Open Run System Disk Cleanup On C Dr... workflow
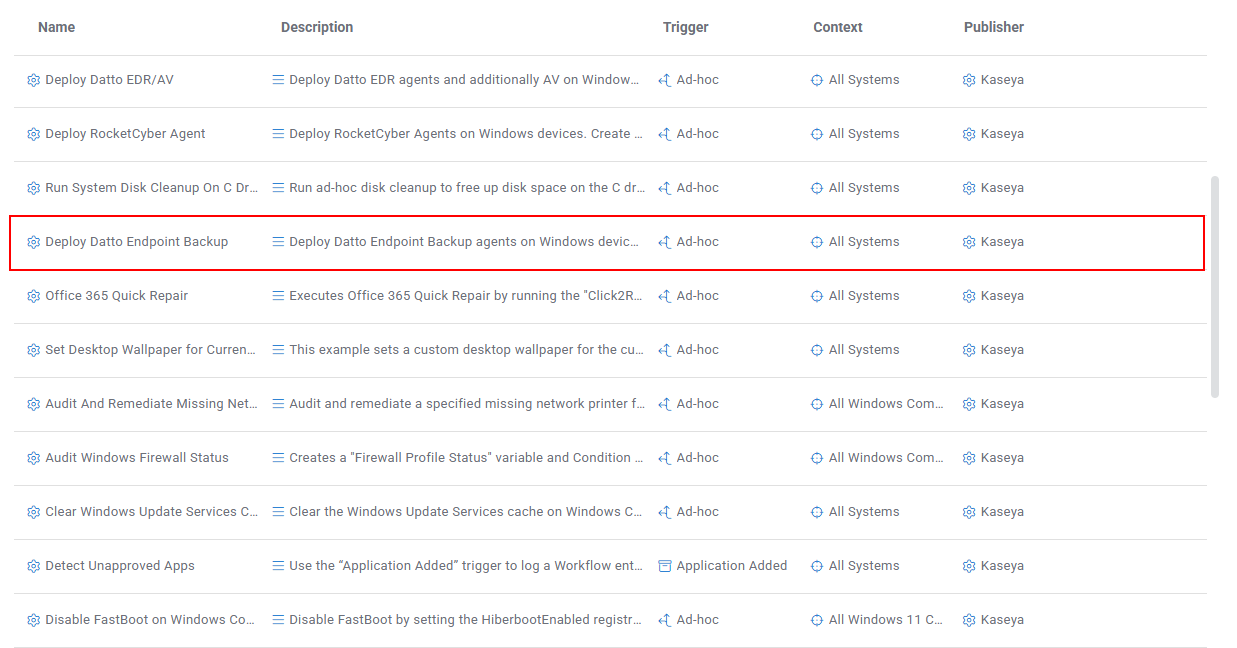This screenshot has height=648, width=1237. 151,188
